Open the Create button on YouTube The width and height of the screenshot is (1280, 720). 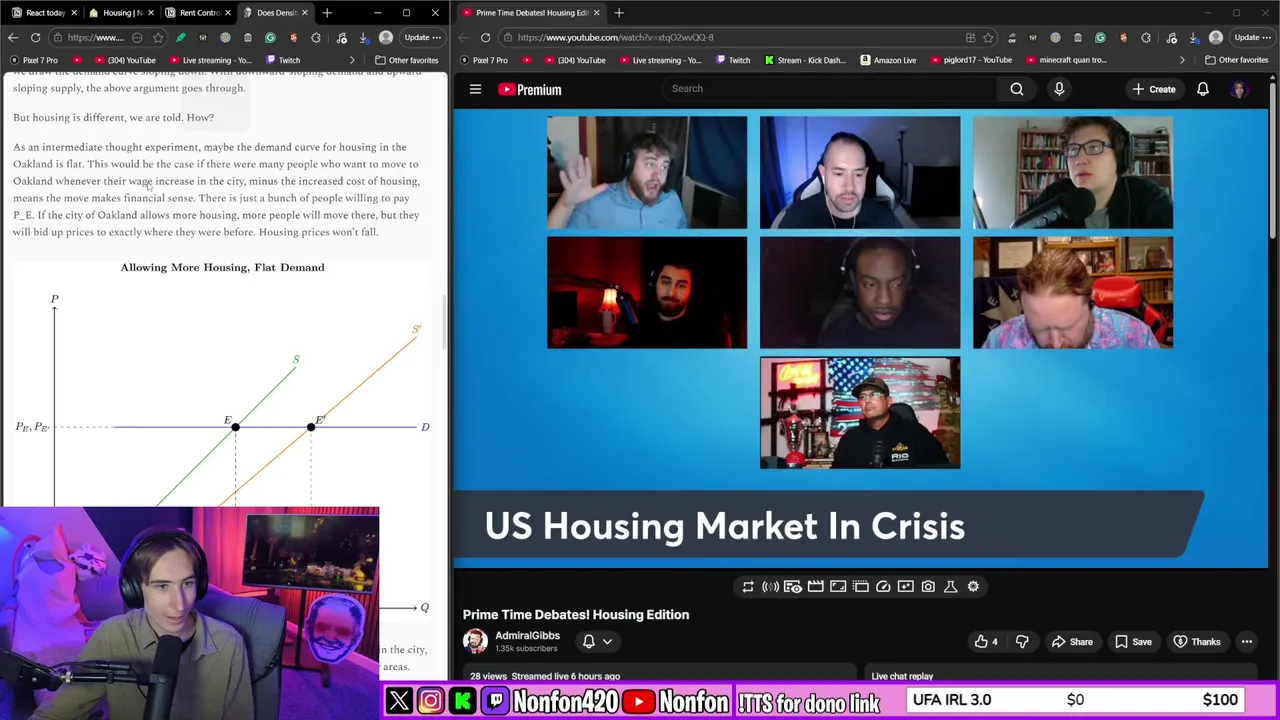(1153, 89)
